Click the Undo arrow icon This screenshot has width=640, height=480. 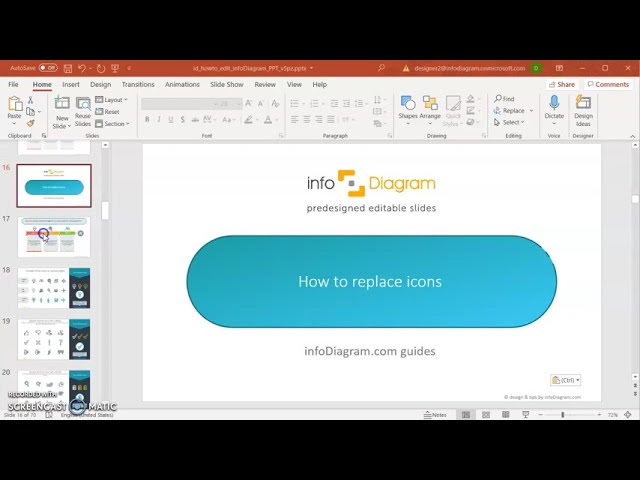82,68
